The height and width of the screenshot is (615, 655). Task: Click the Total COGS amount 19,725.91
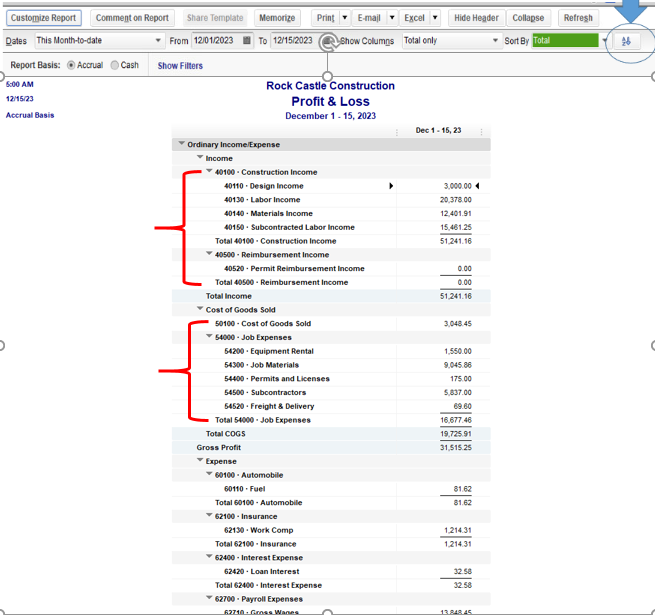click(455, 434)
